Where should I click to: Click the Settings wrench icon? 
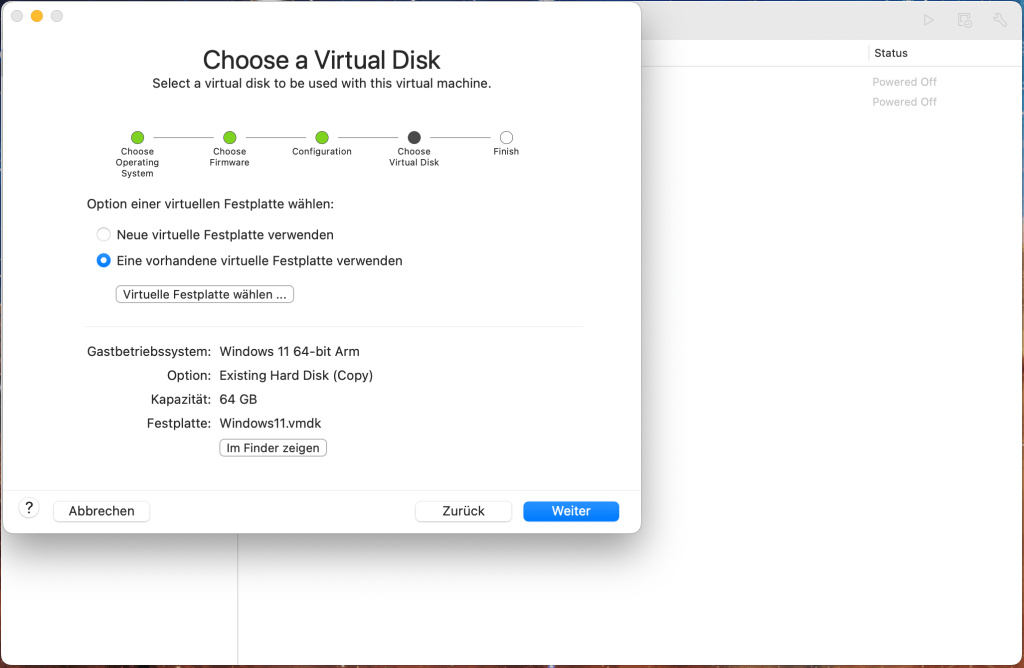[x=999, y=19]
